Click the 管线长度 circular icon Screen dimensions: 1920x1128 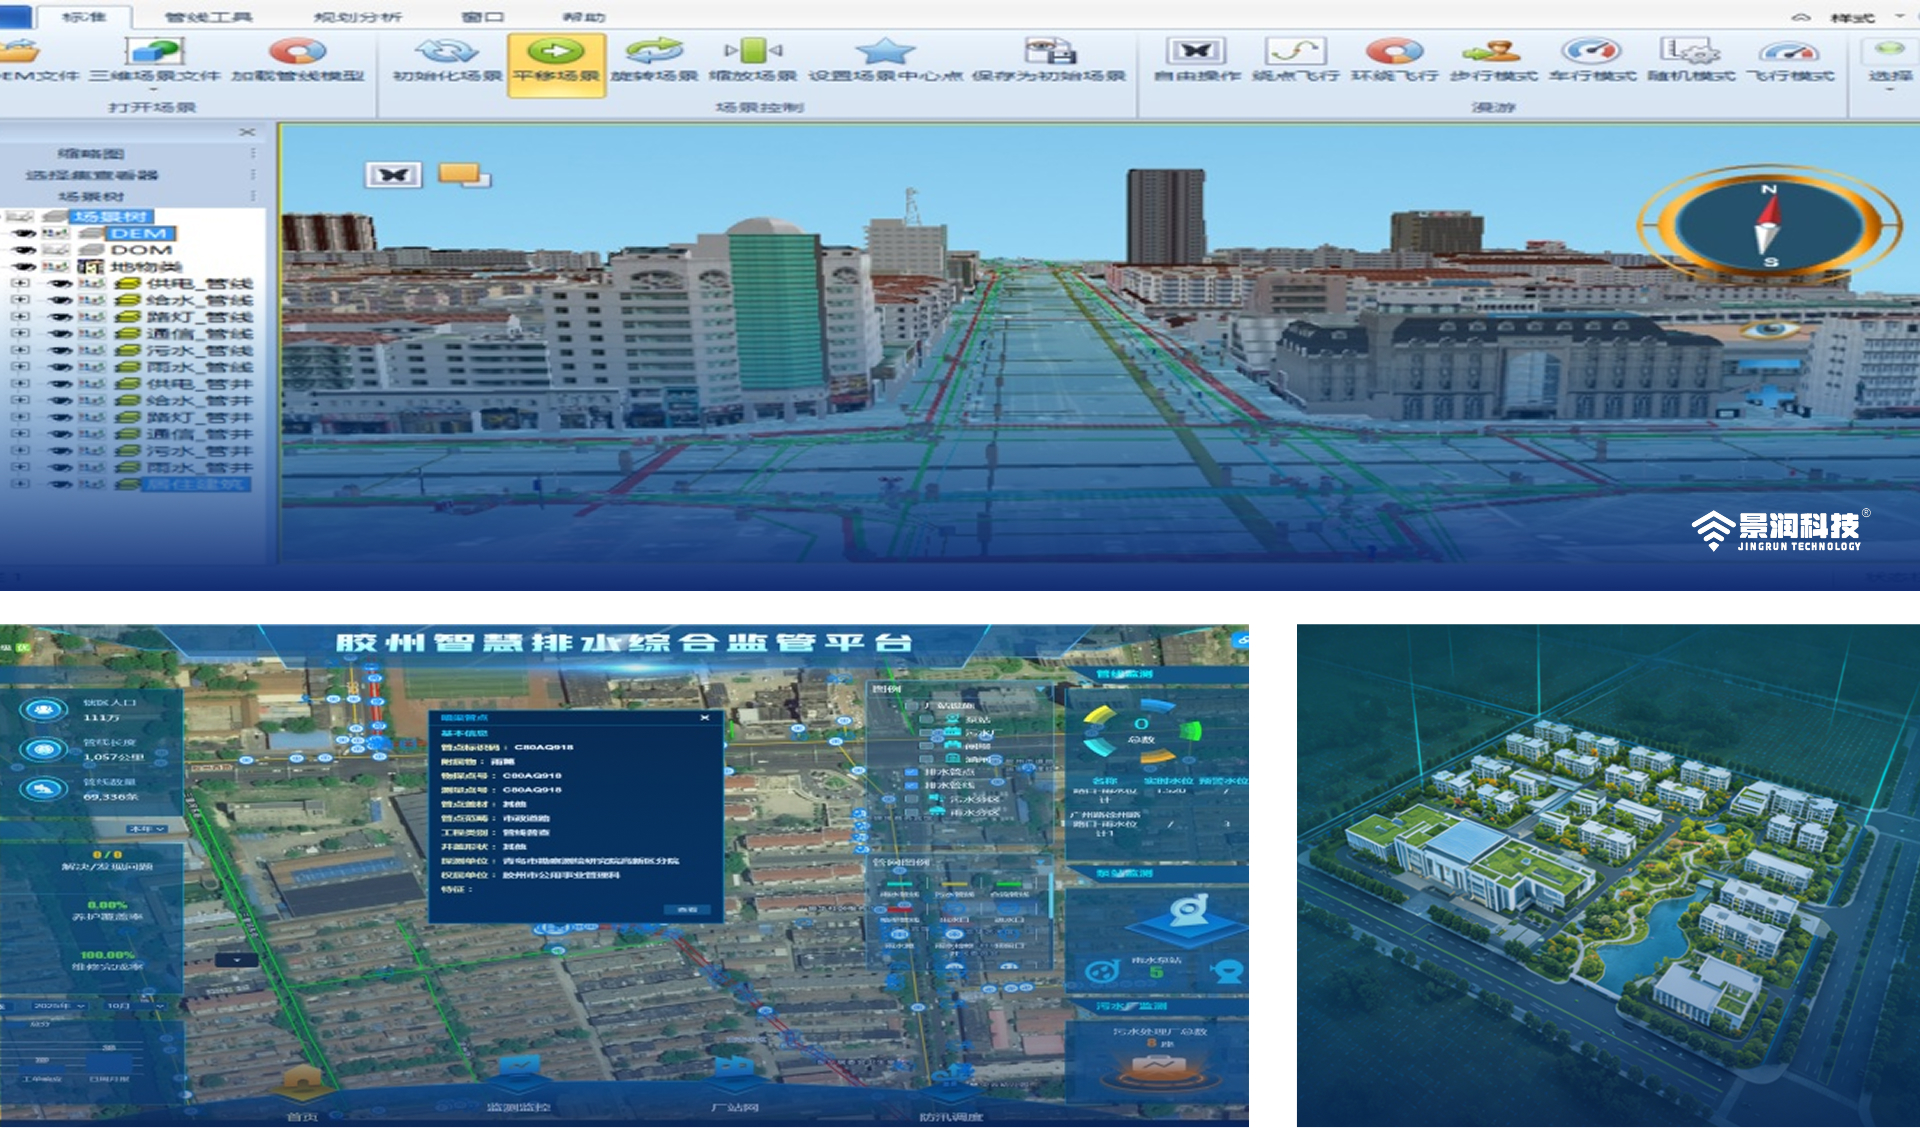pyautogui.click(x=43, y=749)
